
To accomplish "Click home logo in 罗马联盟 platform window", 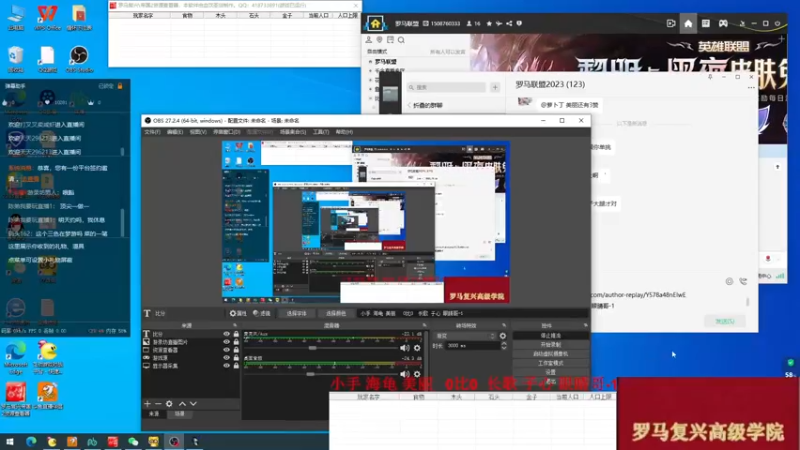I will (376, 23).
